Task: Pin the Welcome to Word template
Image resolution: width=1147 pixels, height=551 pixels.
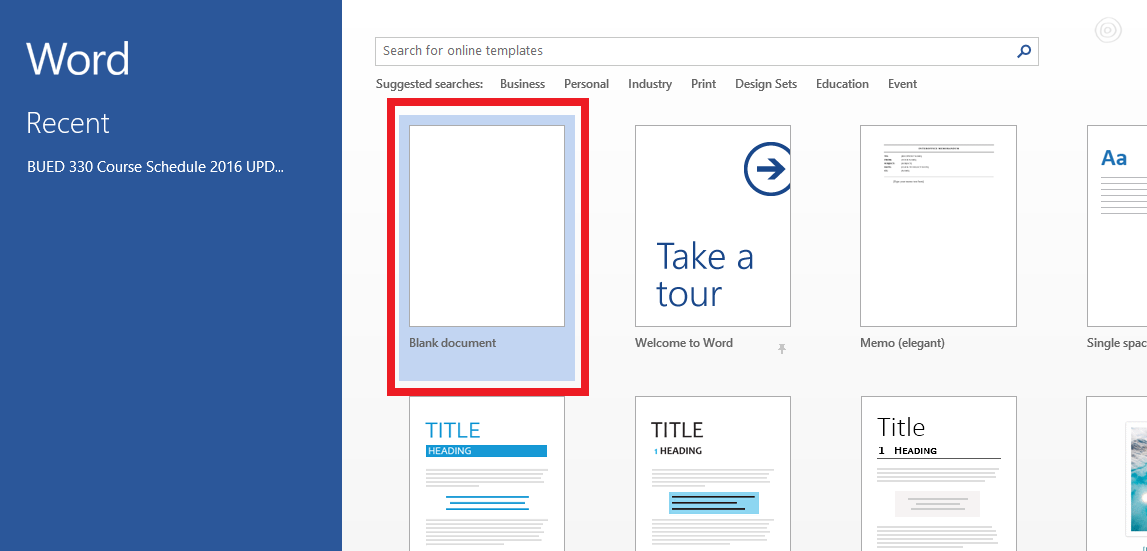Action: click(782, 348)
